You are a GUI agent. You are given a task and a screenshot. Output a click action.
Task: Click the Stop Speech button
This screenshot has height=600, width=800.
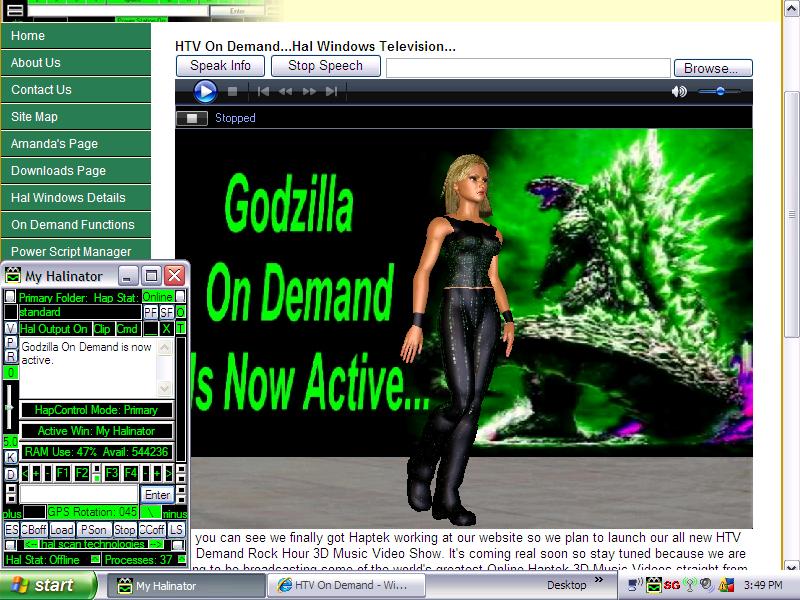326,66
